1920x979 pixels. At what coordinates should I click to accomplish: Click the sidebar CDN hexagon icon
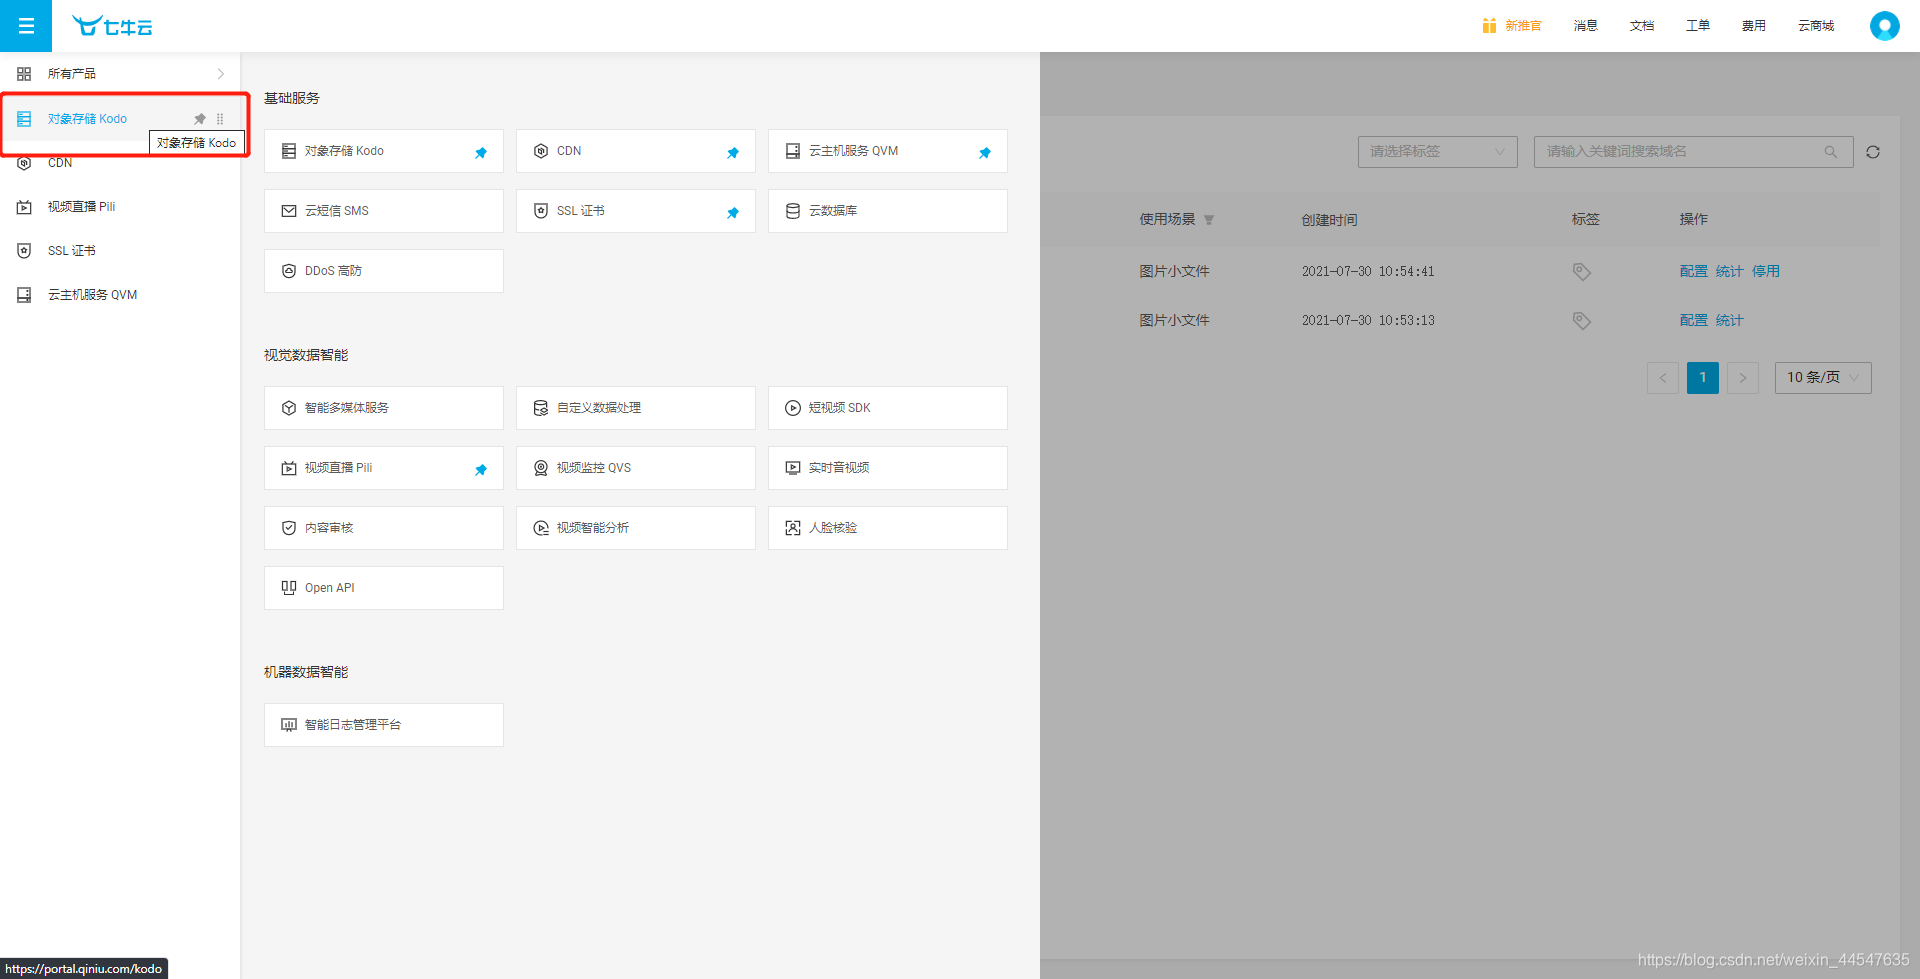tap(24, 163)
